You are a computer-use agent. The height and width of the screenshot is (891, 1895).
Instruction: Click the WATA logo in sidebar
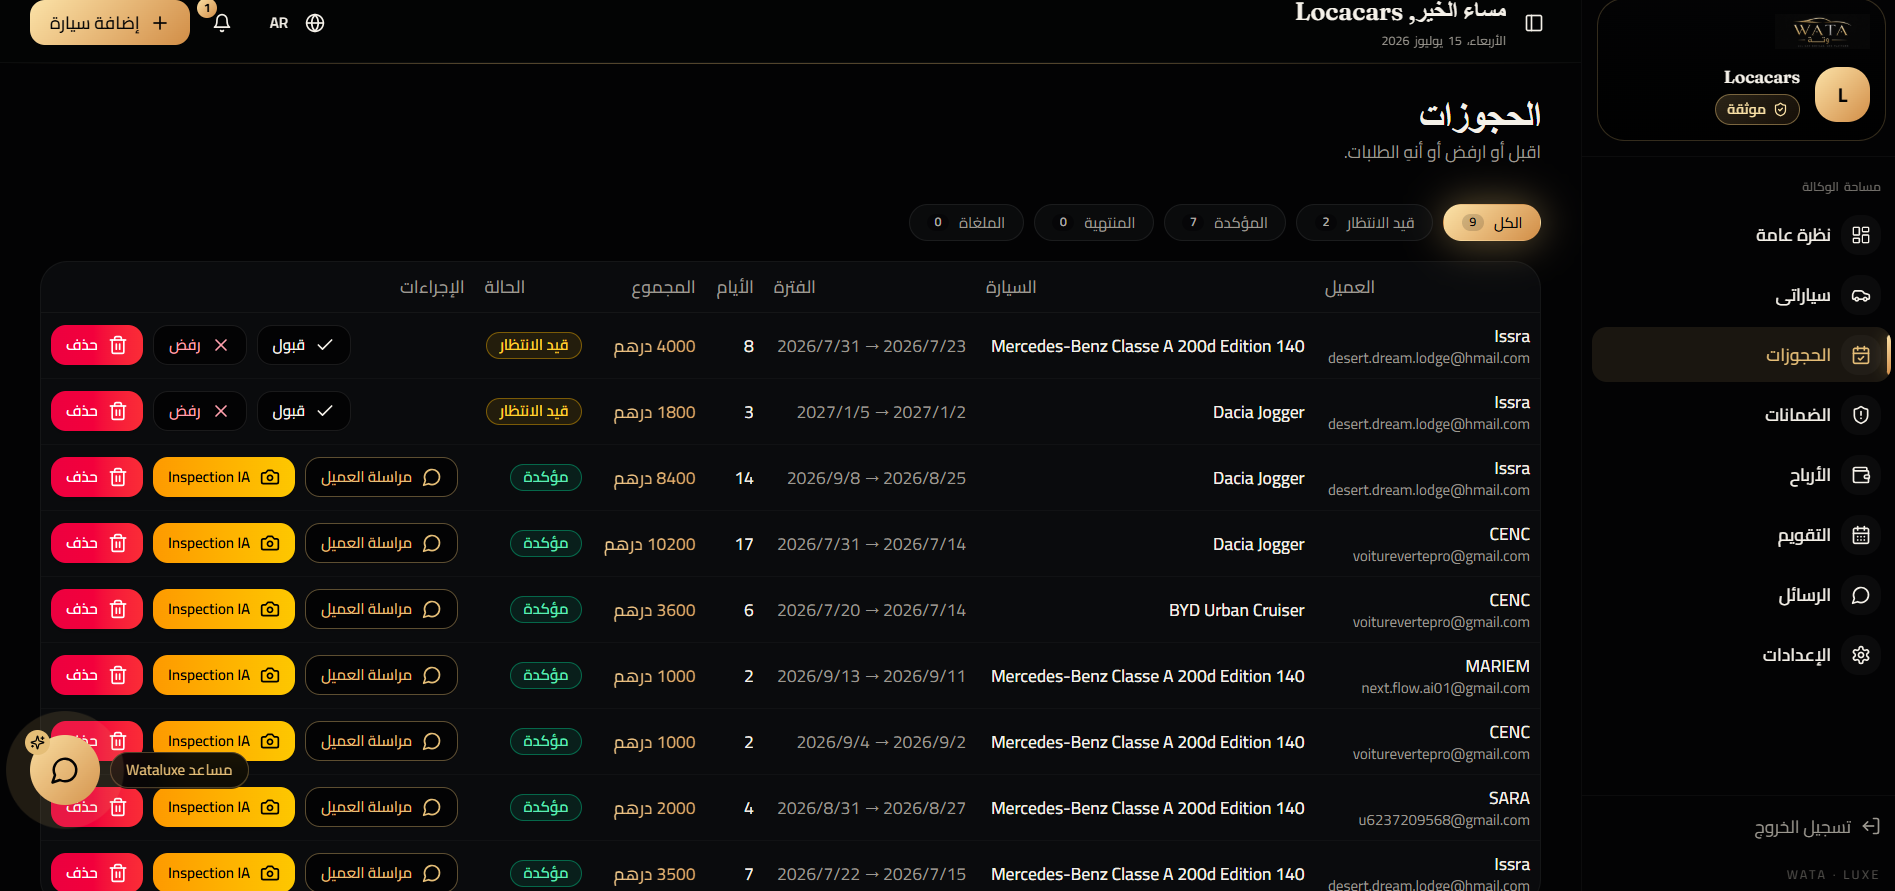click(x=1820, y=31)
